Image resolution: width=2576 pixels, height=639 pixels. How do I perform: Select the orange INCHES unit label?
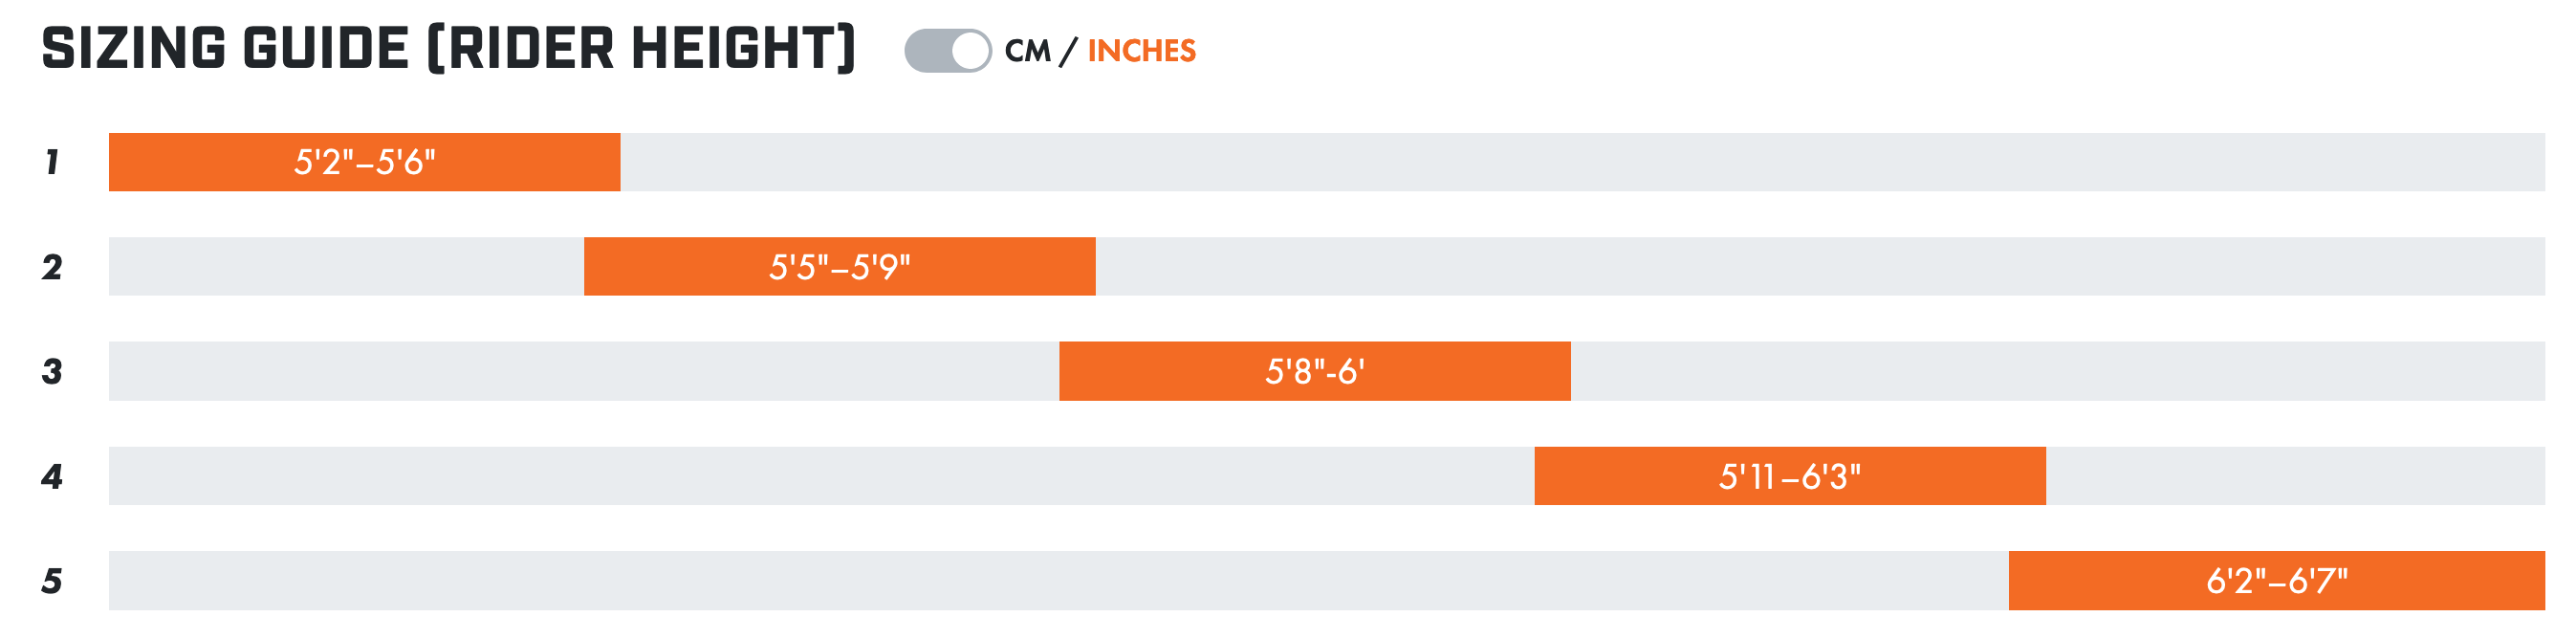click(1141, 51)
